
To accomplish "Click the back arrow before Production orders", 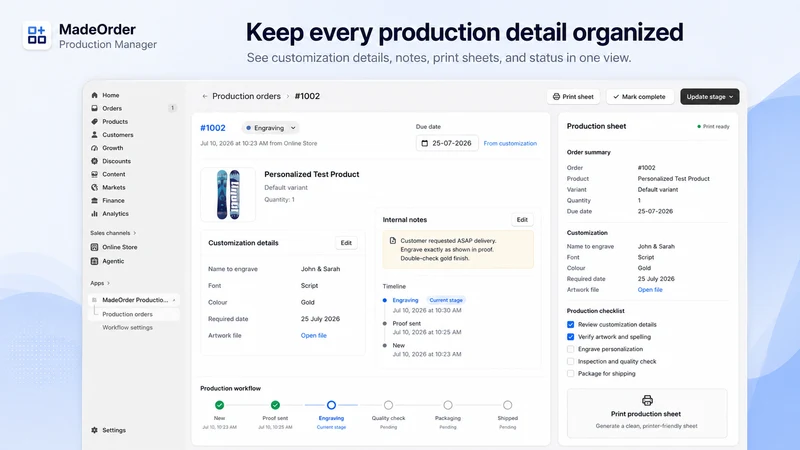I will 205,96.
